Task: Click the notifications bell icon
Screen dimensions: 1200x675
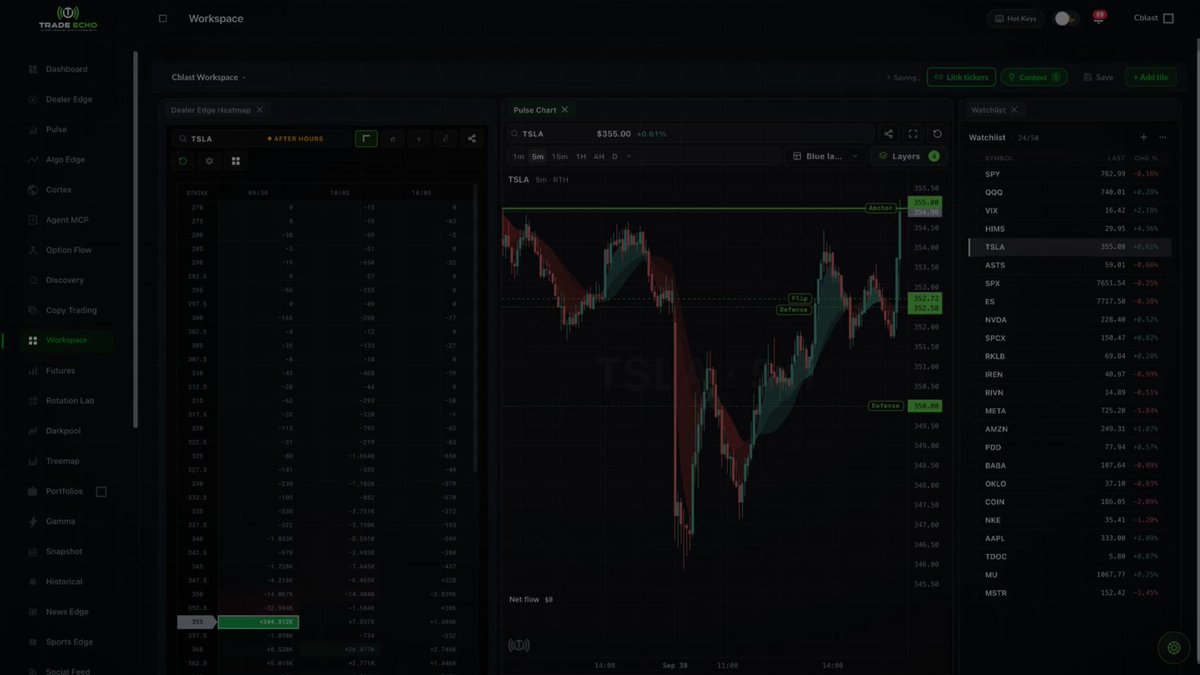Action: click(x=1098, y=18)
